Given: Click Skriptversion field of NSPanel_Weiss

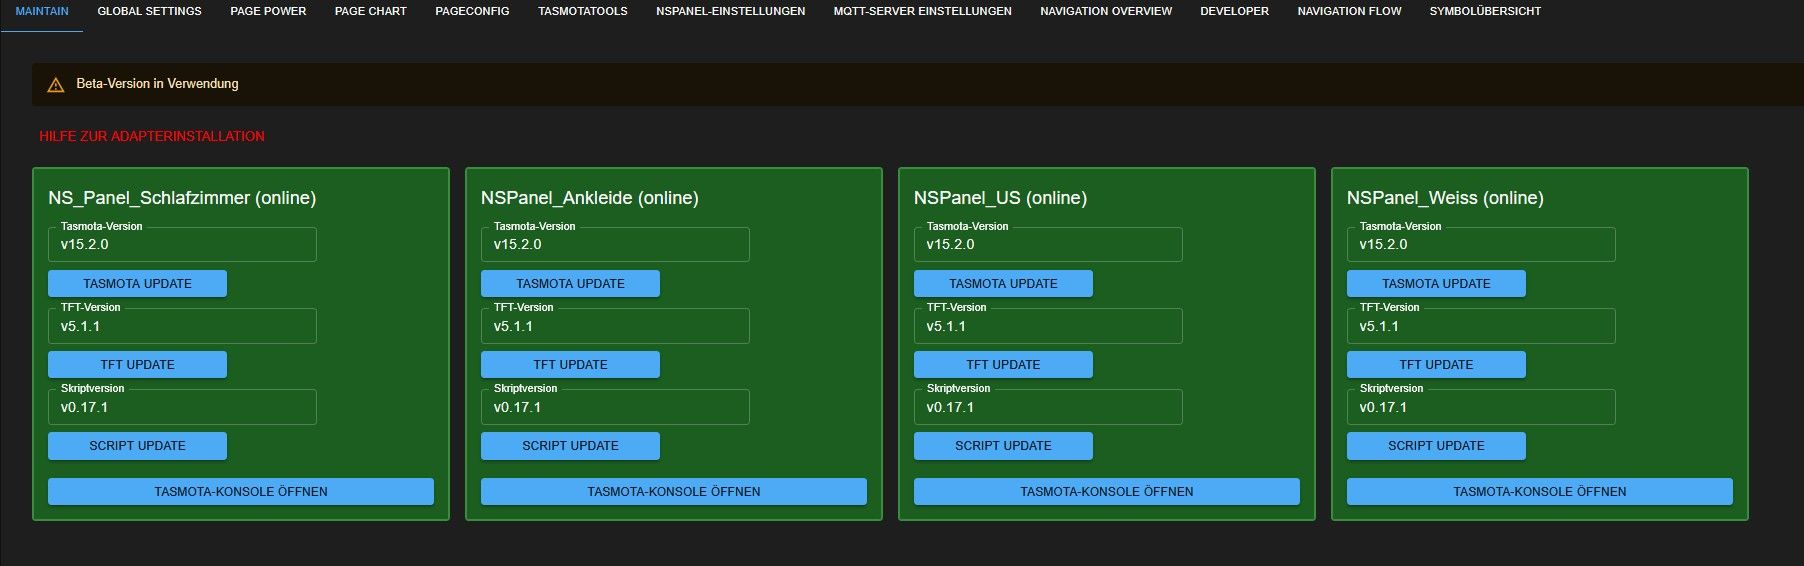Looking at the screenshot, I should [x=1481, y=407].
